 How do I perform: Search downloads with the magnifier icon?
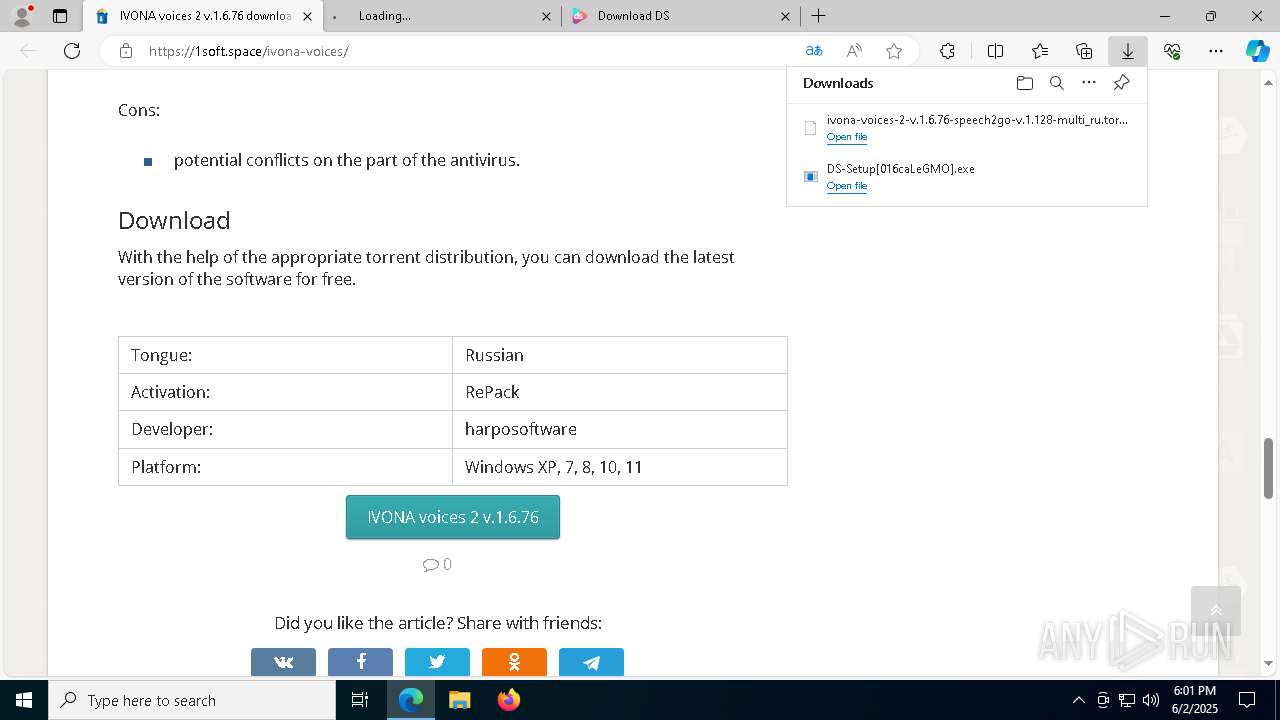pos(1057,83)
